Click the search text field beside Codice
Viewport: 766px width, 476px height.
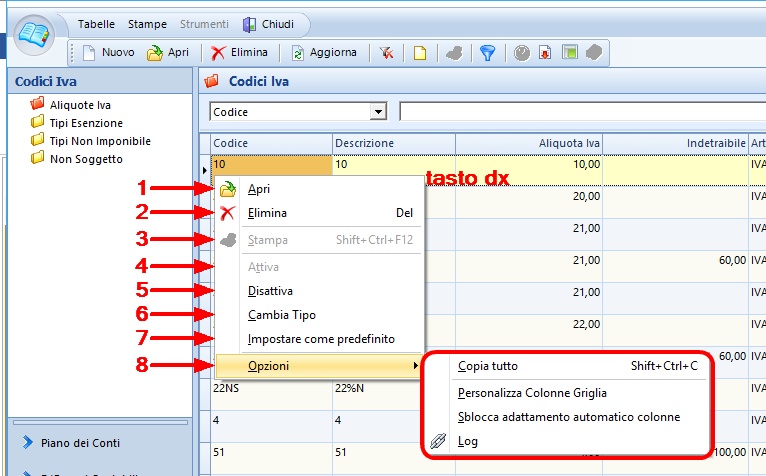[x=580, y=112]
